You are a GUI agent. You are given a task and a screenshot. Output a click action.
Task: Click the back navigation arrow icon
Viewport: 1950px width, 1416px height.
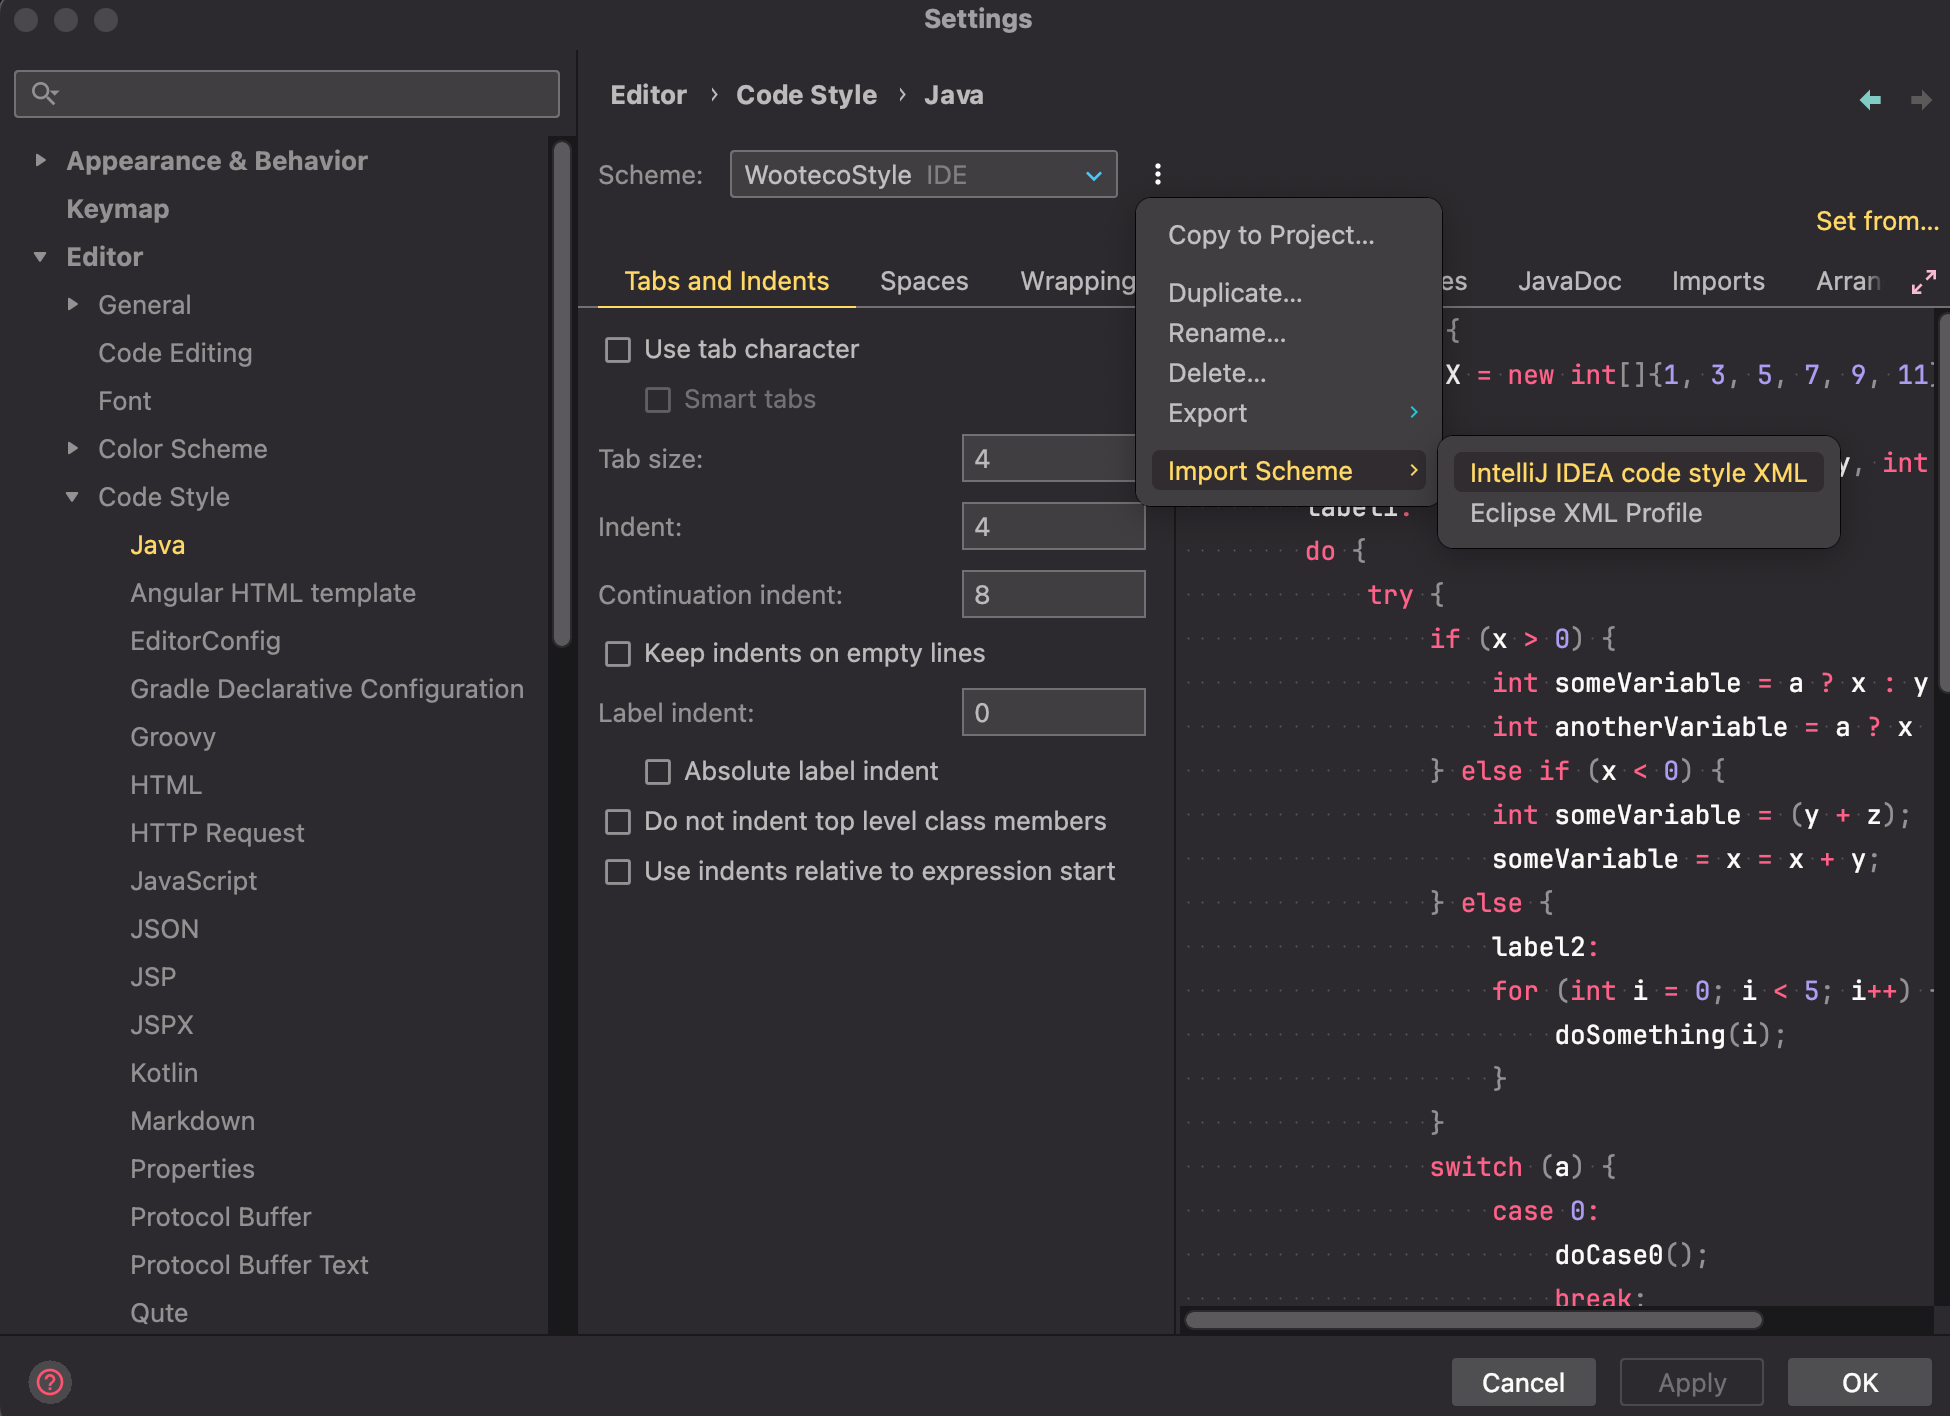point(1870,100)
